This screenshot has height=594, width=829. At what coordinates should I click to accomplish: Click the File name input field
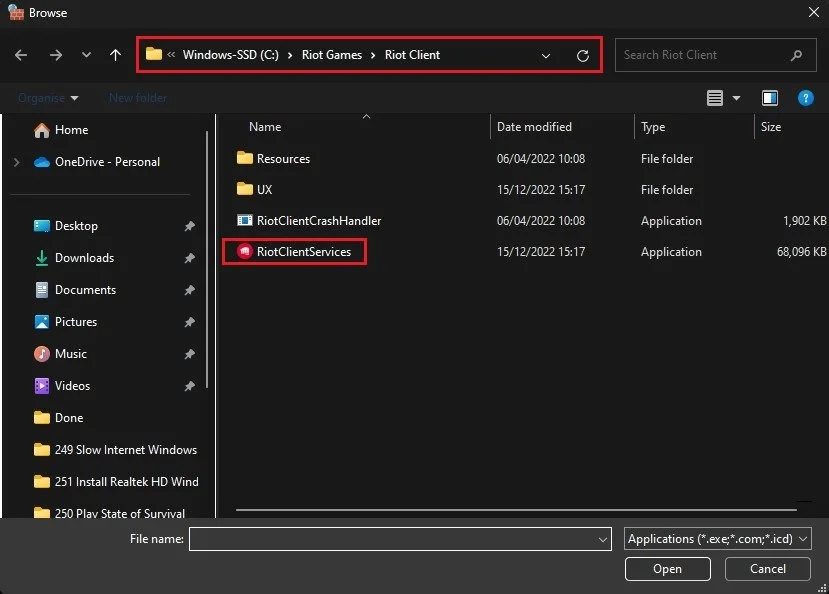(400, 539)
